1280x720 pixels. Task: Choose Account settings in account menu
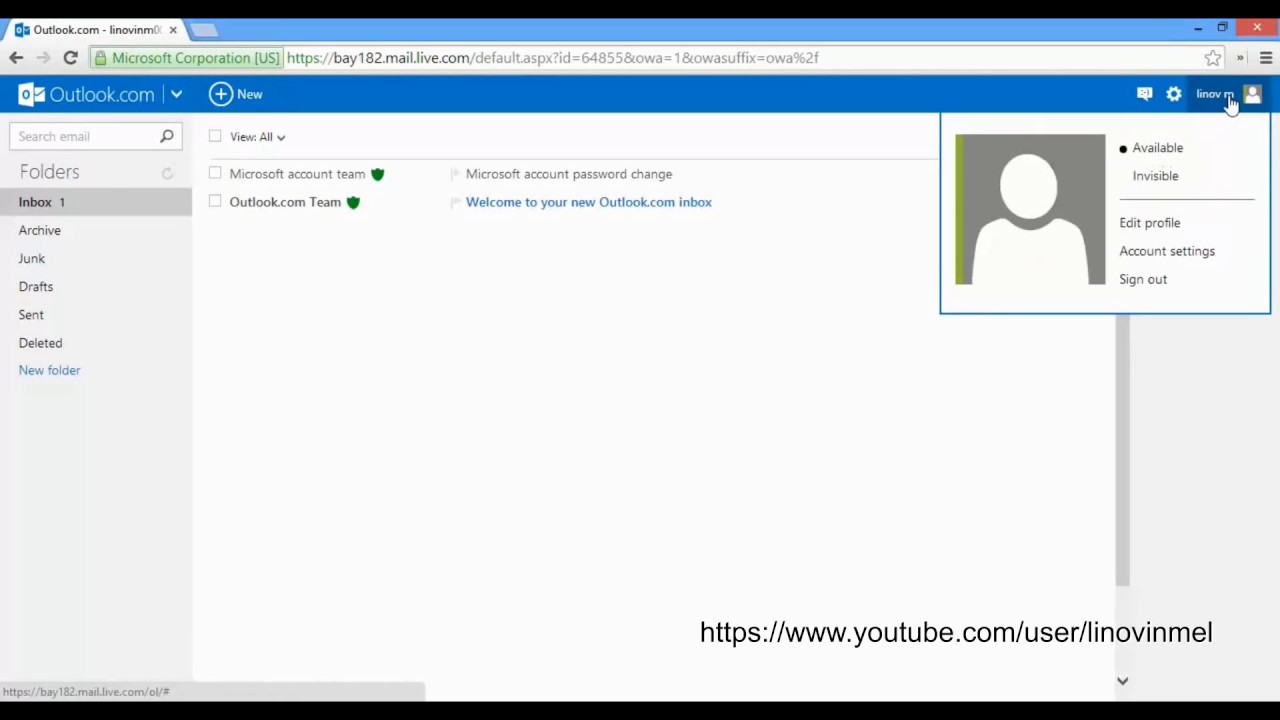(1167, 251)
